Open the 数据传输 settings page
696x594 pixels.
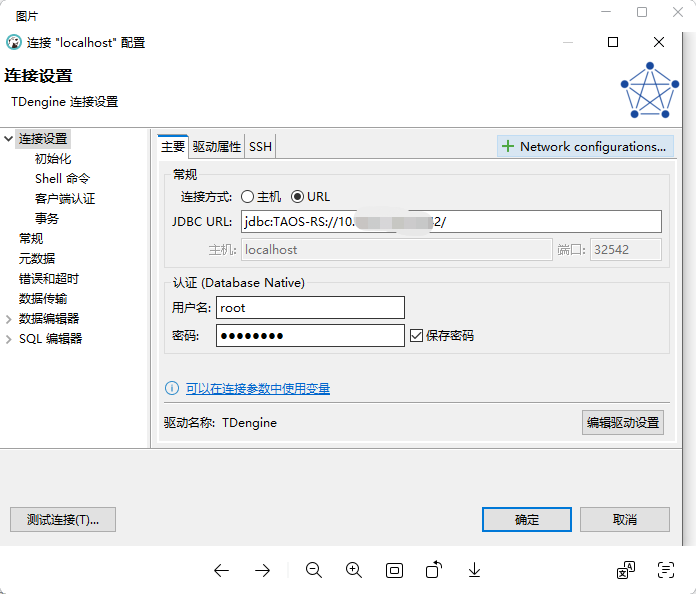[43, 298]
